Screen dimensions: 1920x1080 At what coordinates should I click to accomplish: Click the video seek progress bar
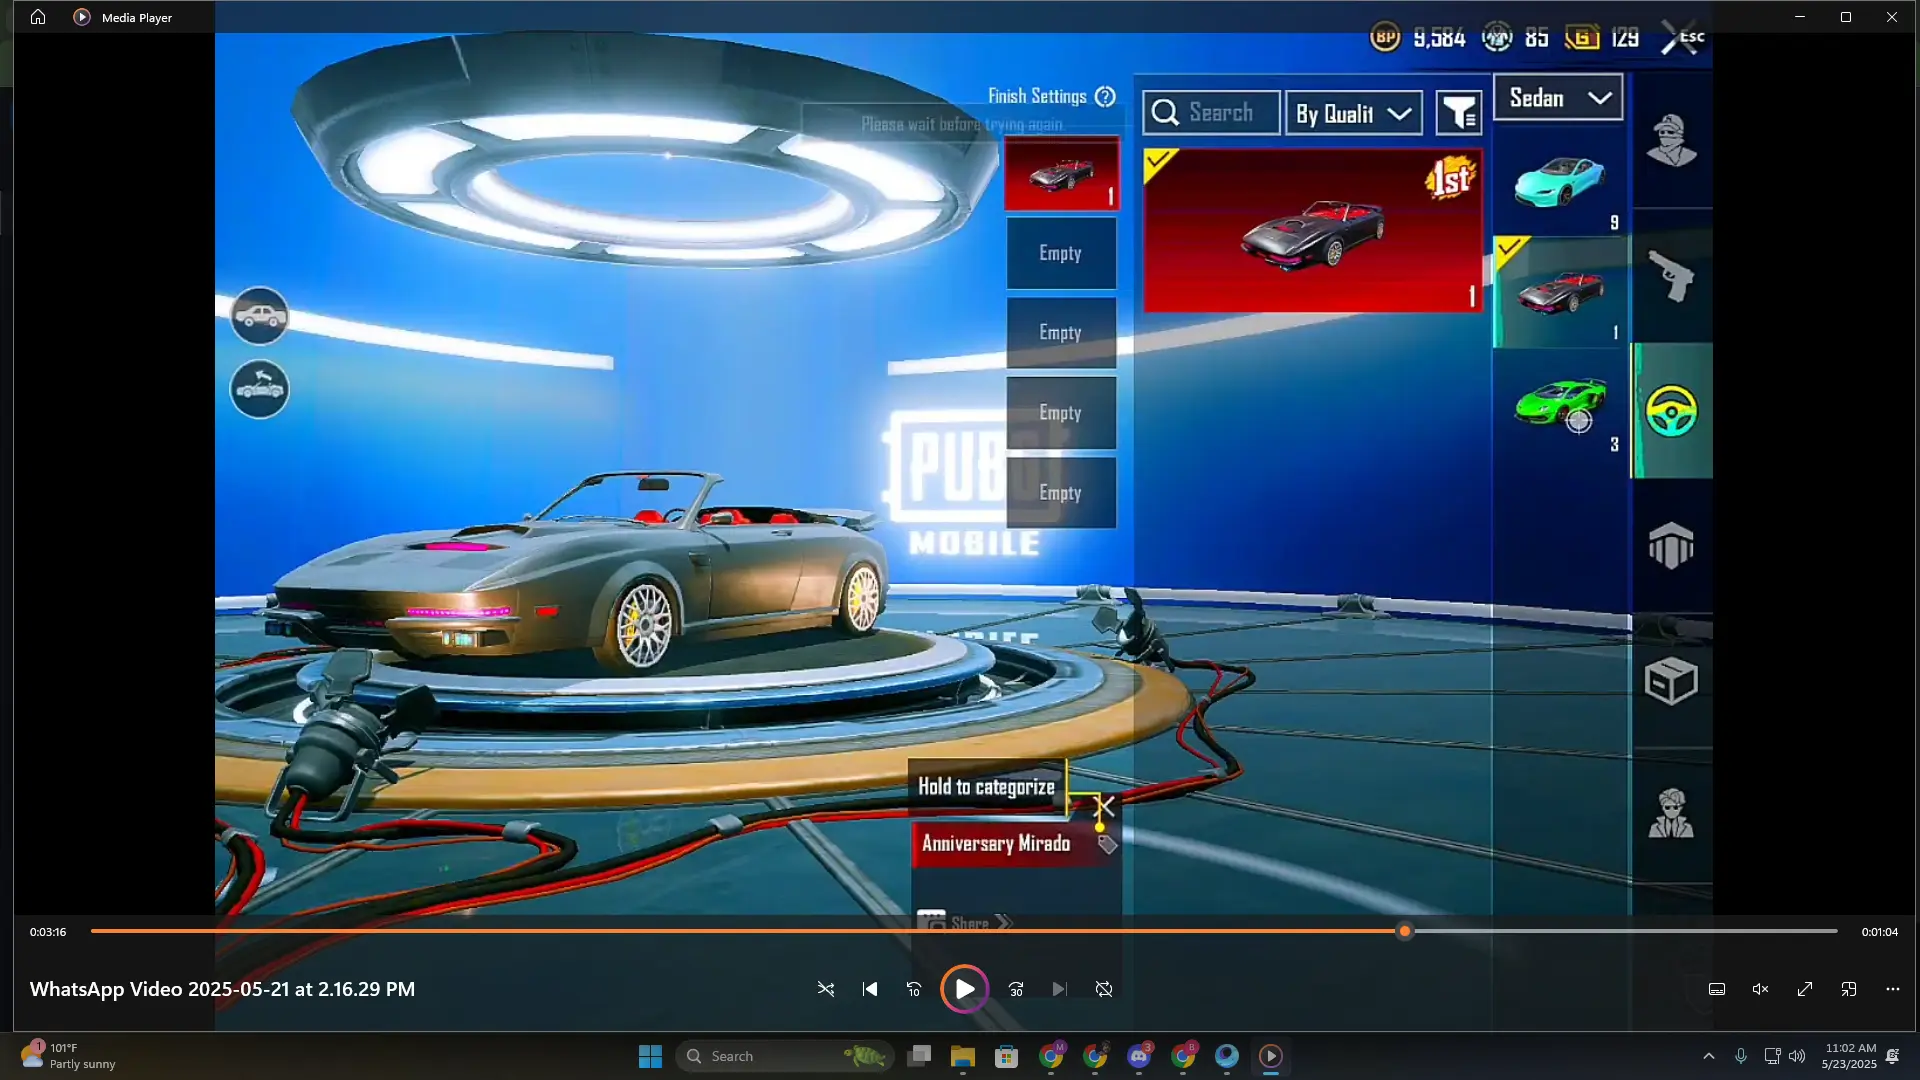700,931
